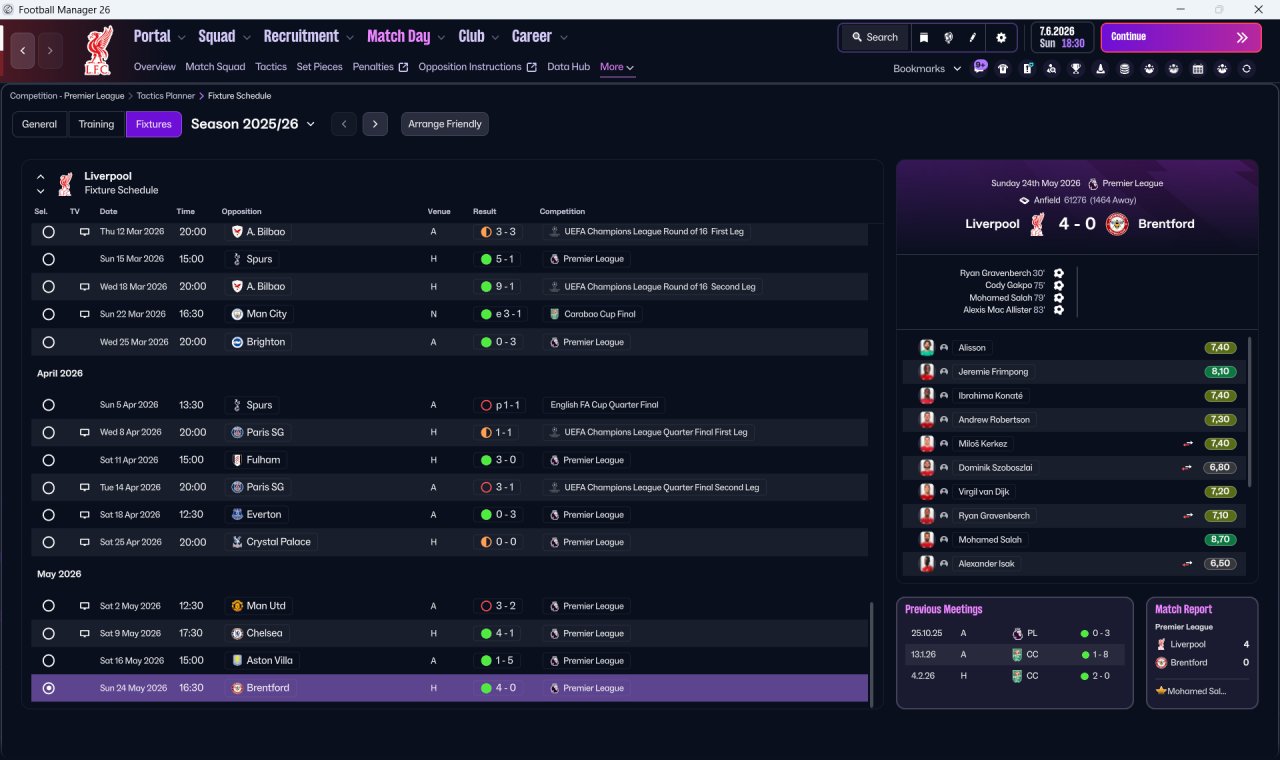1280x760 pixels.
Task: Click the training cone bookmark icon
Action: [1100, 69]
